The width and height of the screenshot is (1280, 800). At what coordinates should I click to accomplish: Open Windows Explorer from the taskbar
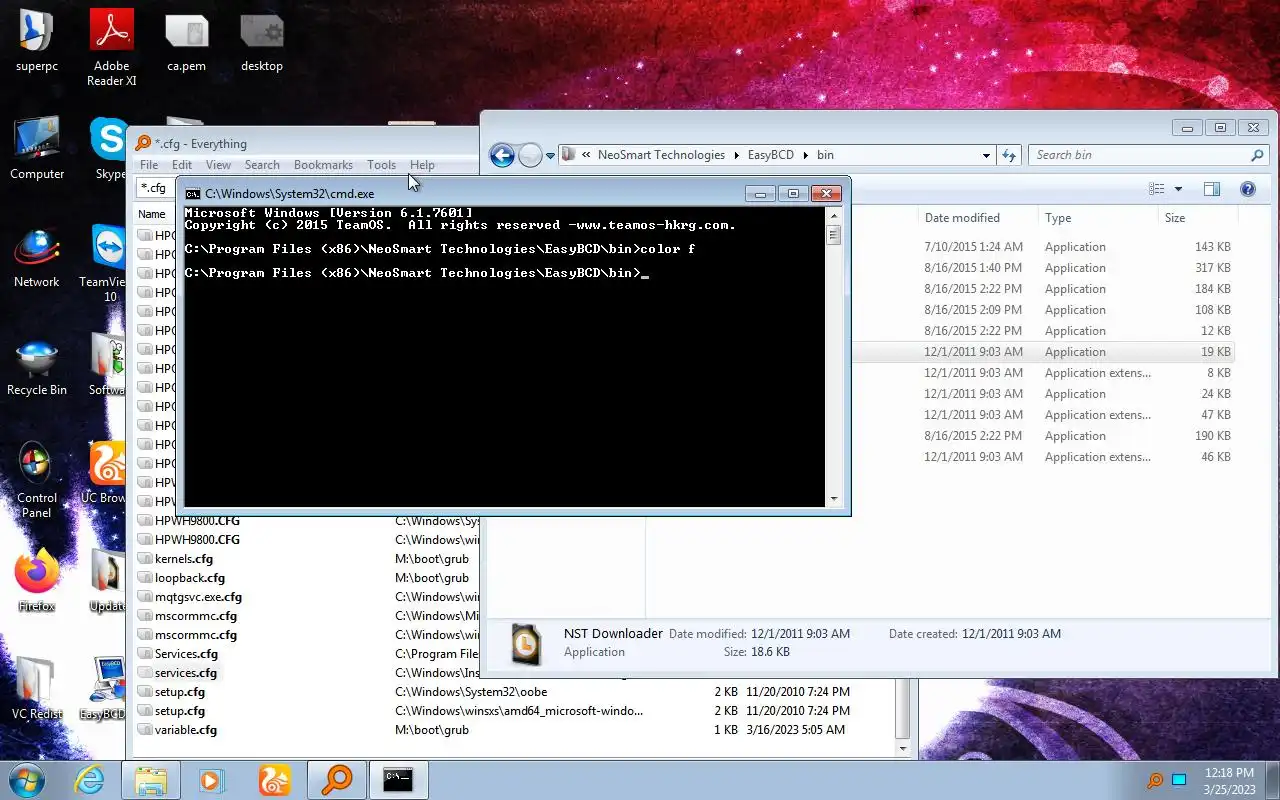tap(151, 780)
